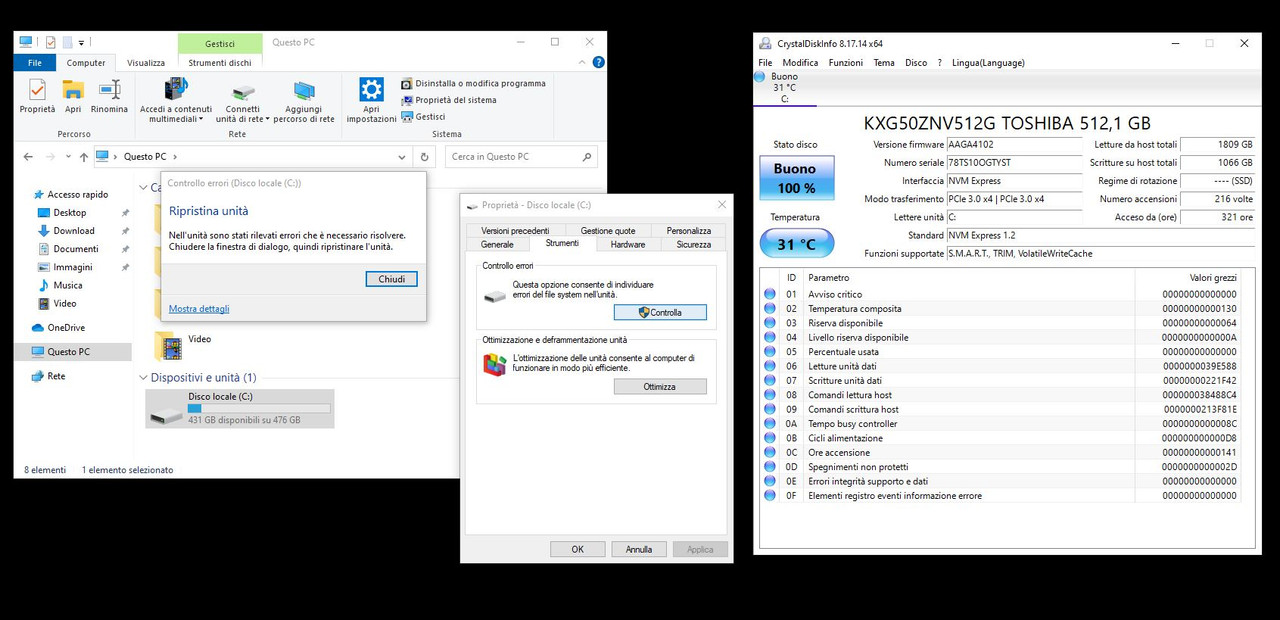The width and height of the screenshot is (1280, 620).
Task: Click the Buono 100 % health status box
Action: tap(795, 178)
